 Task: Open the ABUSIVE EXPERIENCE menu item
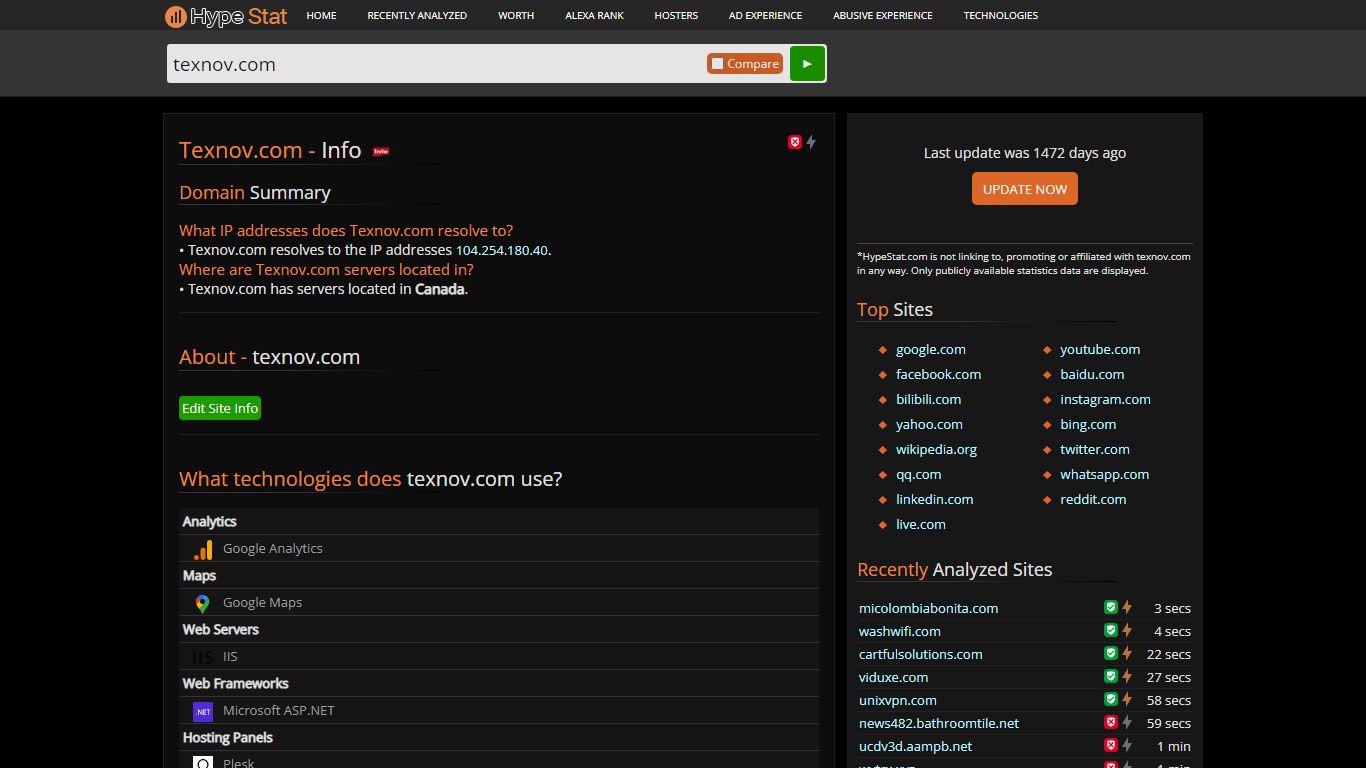883,15
